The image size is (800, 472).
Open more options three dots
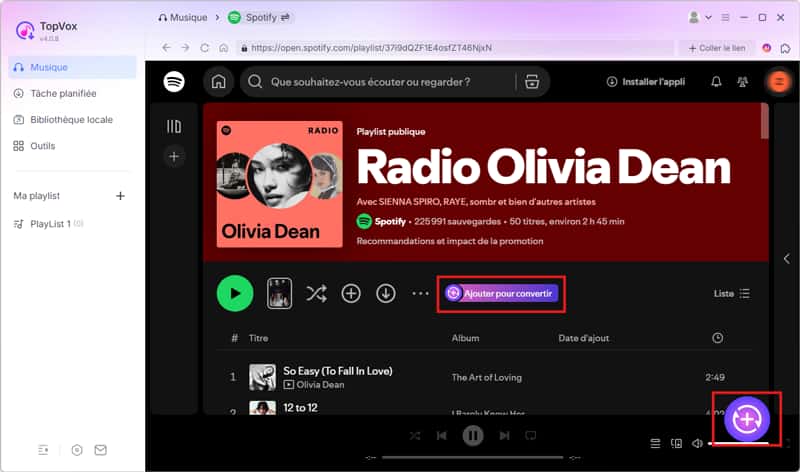pos(420,293)
